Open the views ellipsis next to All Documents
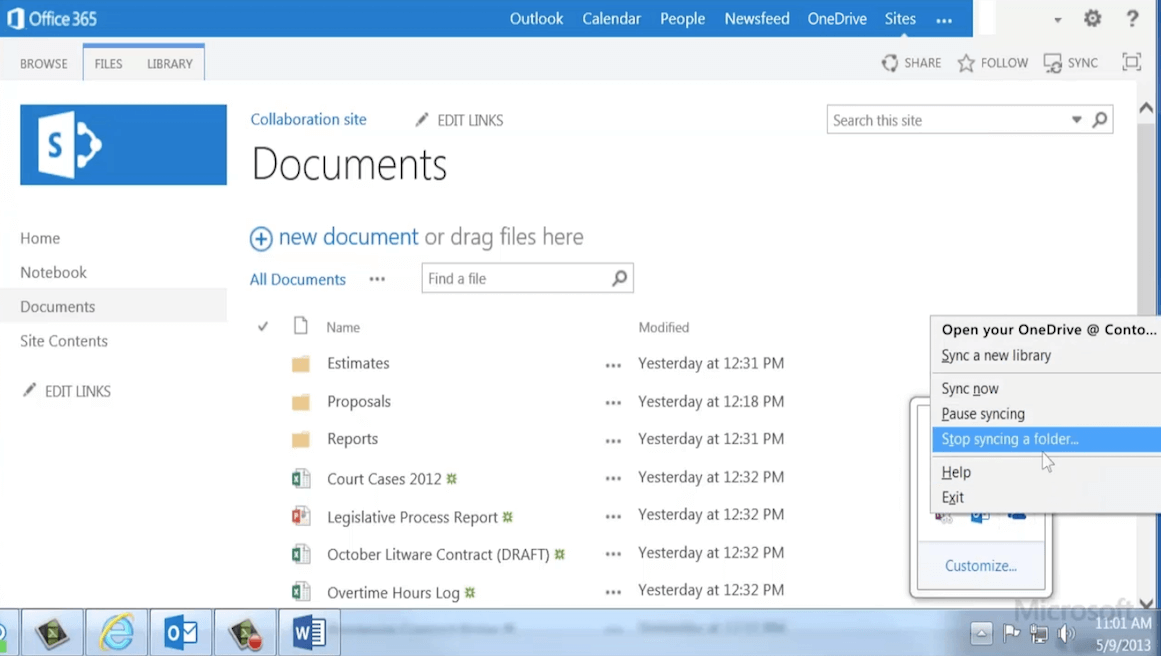The width and height of the screenshot is (1161, 656). click(x=377, y=279)
